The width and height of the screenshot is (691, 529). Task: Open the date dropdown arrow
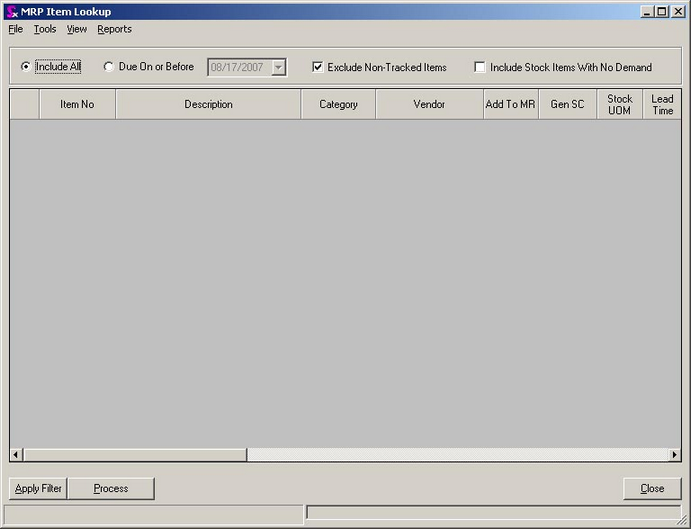click(x=278, y=67)
